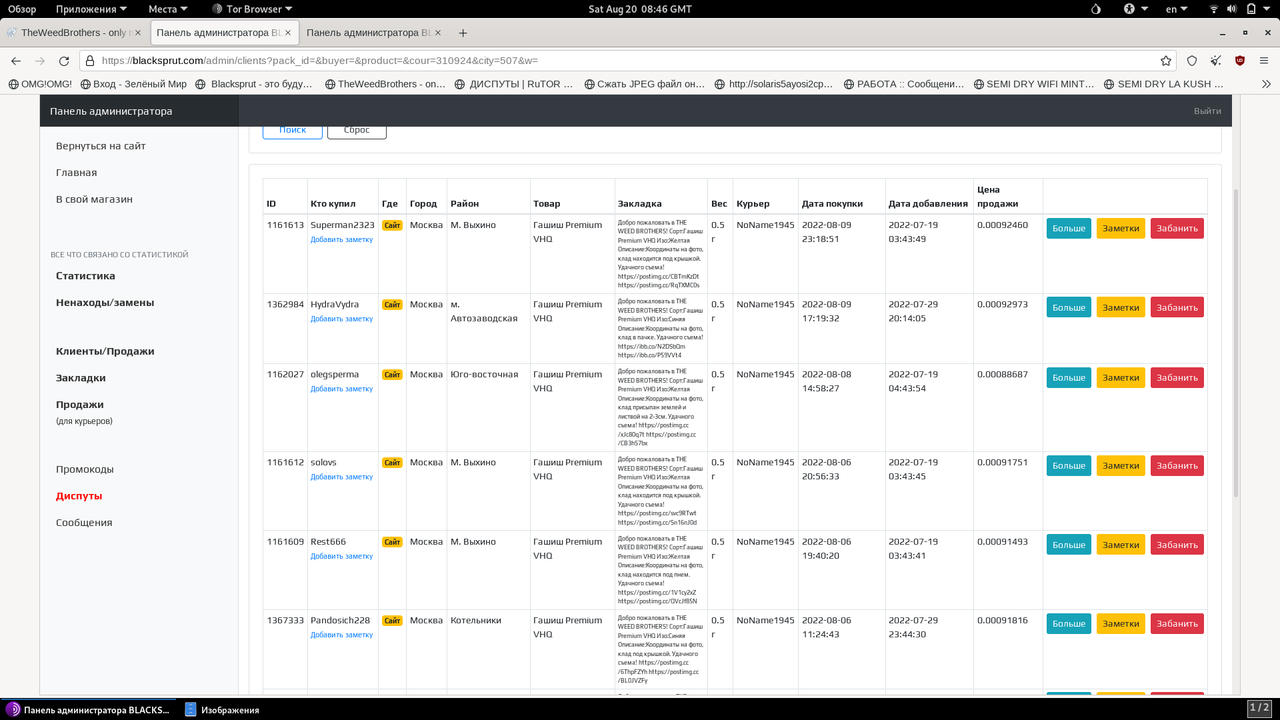Image resolution: width=1280 pixels, height=720 pixels.
Task: Click the browser forward arrow
Action: pos(41,60)
